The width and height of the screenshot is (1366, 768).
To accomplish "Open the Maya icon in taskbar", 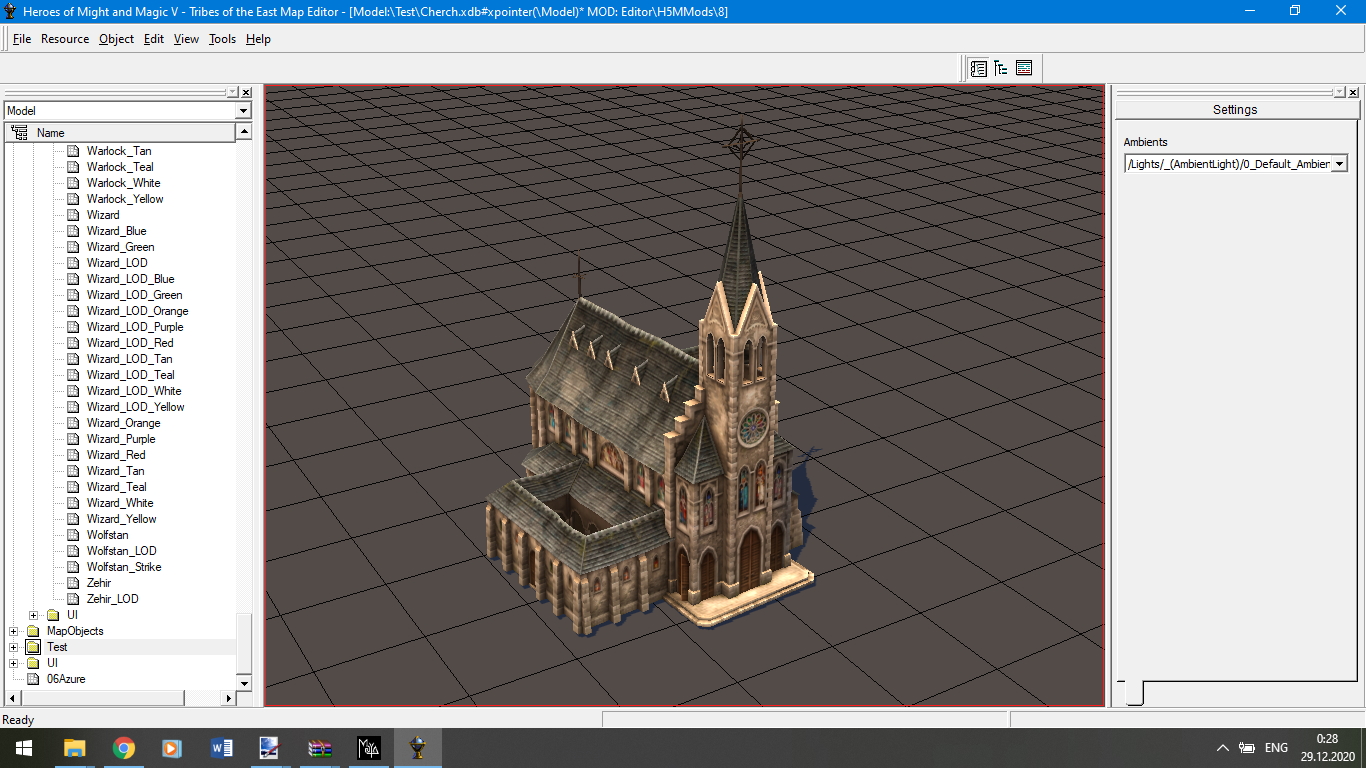I will [369, 748].
